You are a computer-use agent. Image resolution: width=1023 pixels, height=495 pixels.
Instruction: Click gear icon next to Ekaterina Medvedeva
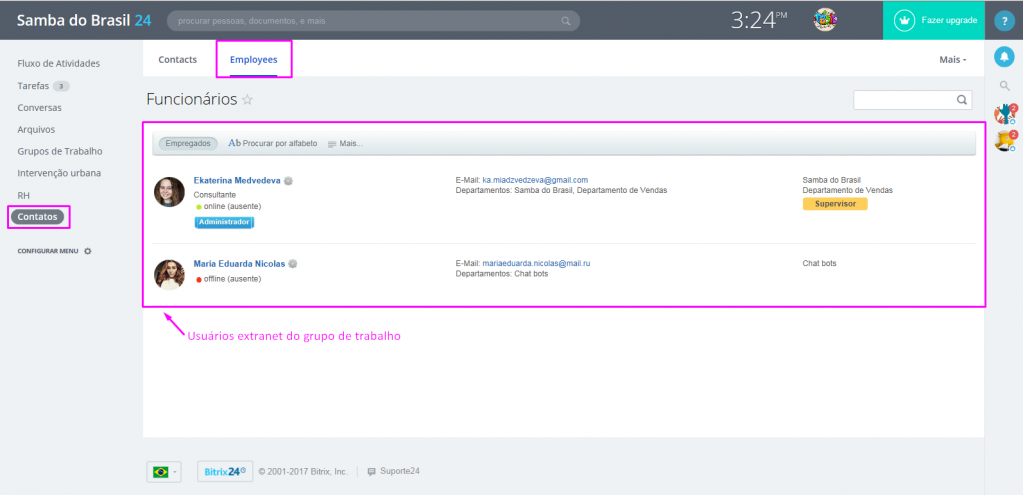[288, 181]
